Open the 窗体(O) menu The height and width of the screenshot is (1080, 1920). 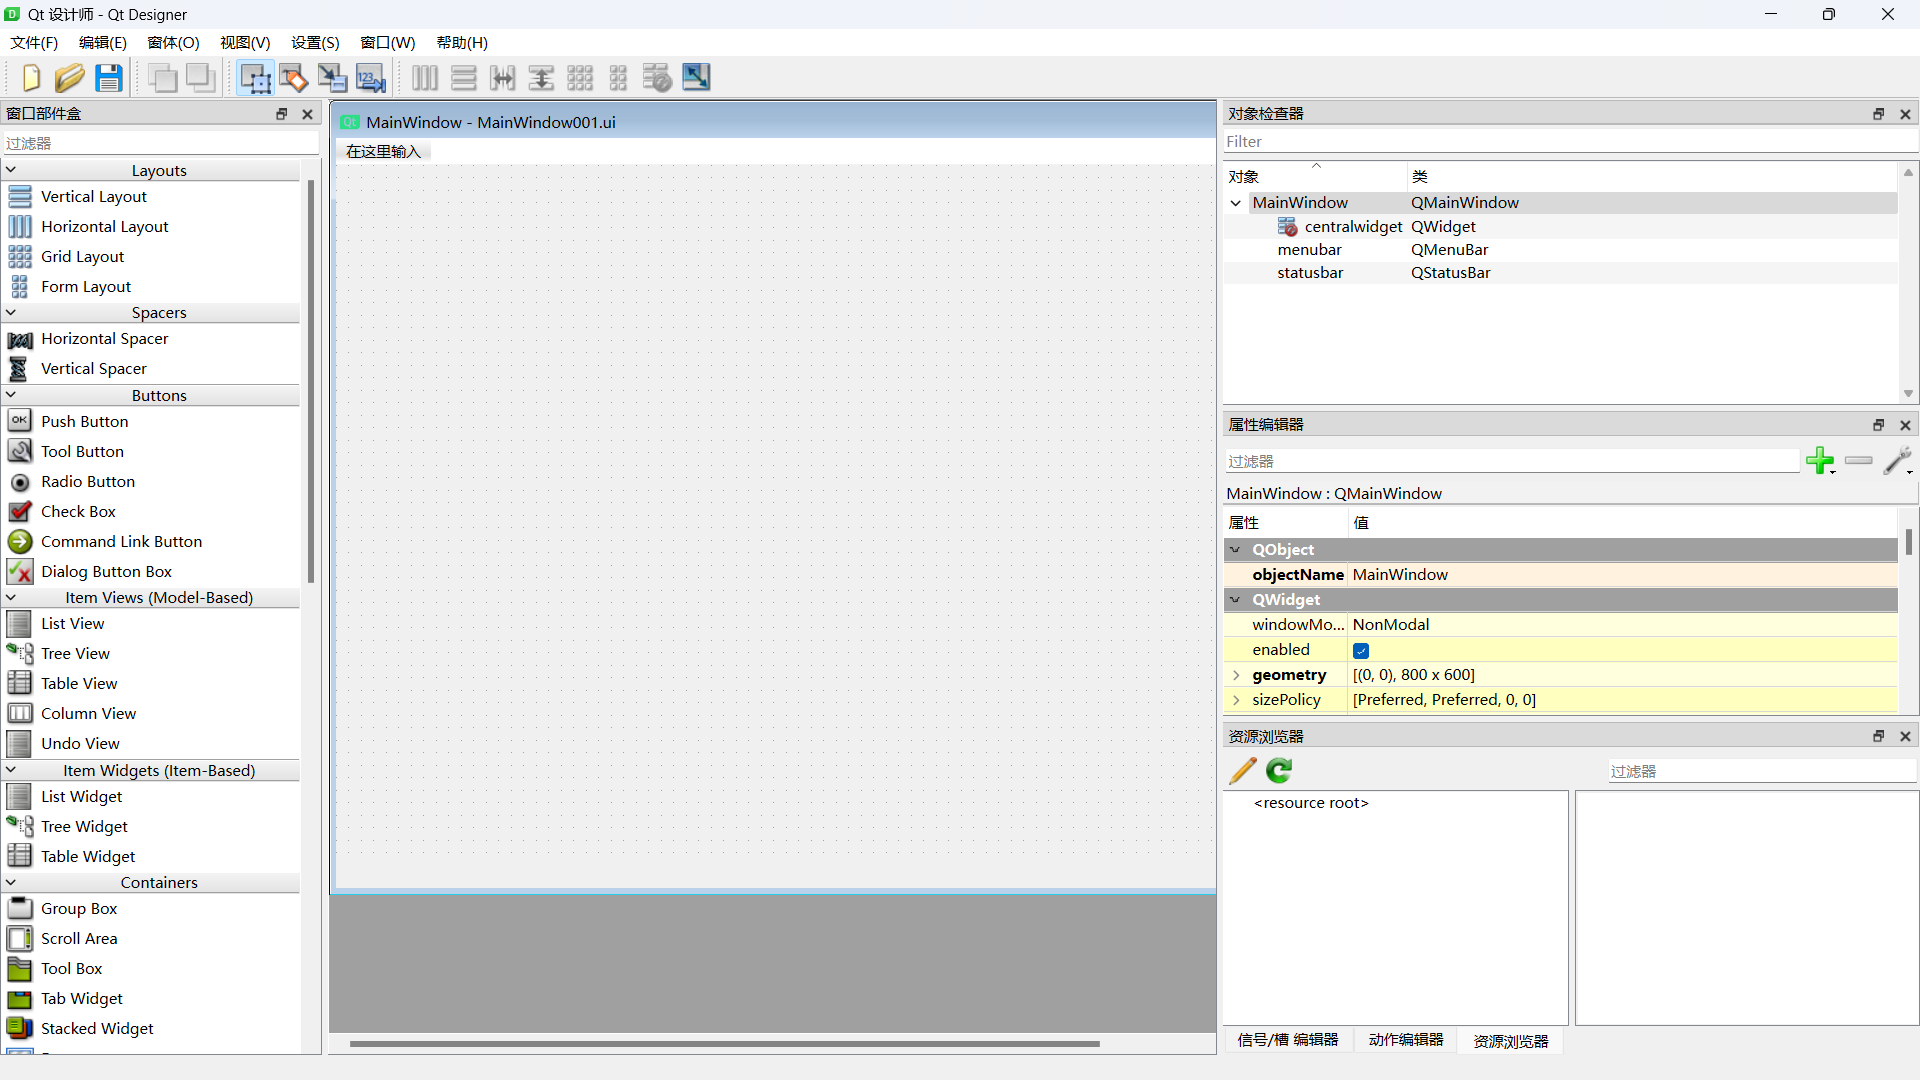coord(173,43)
